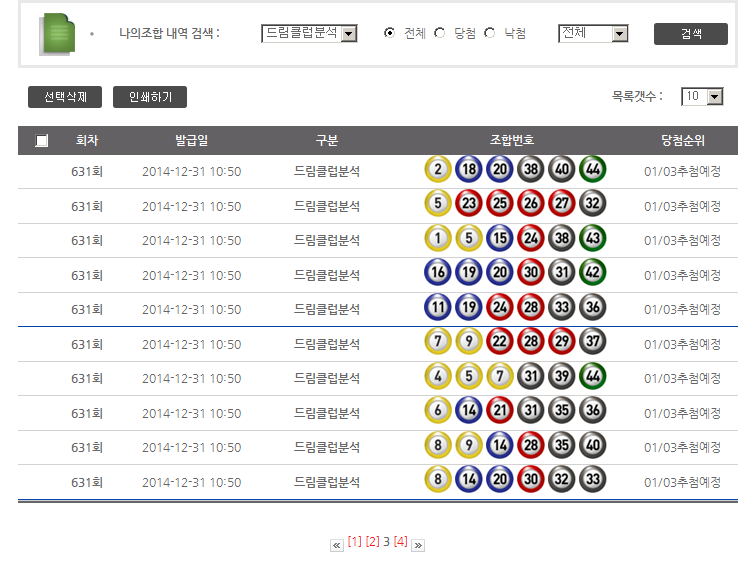Go to page [1] in pagination

354,542
